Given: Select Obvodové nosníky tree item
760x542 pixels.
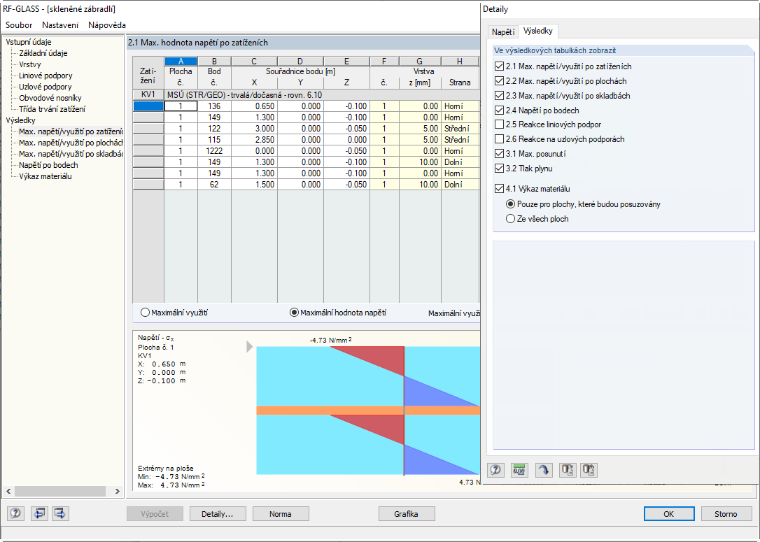Looking at the screenshot, I should click(x=50, y=98).
